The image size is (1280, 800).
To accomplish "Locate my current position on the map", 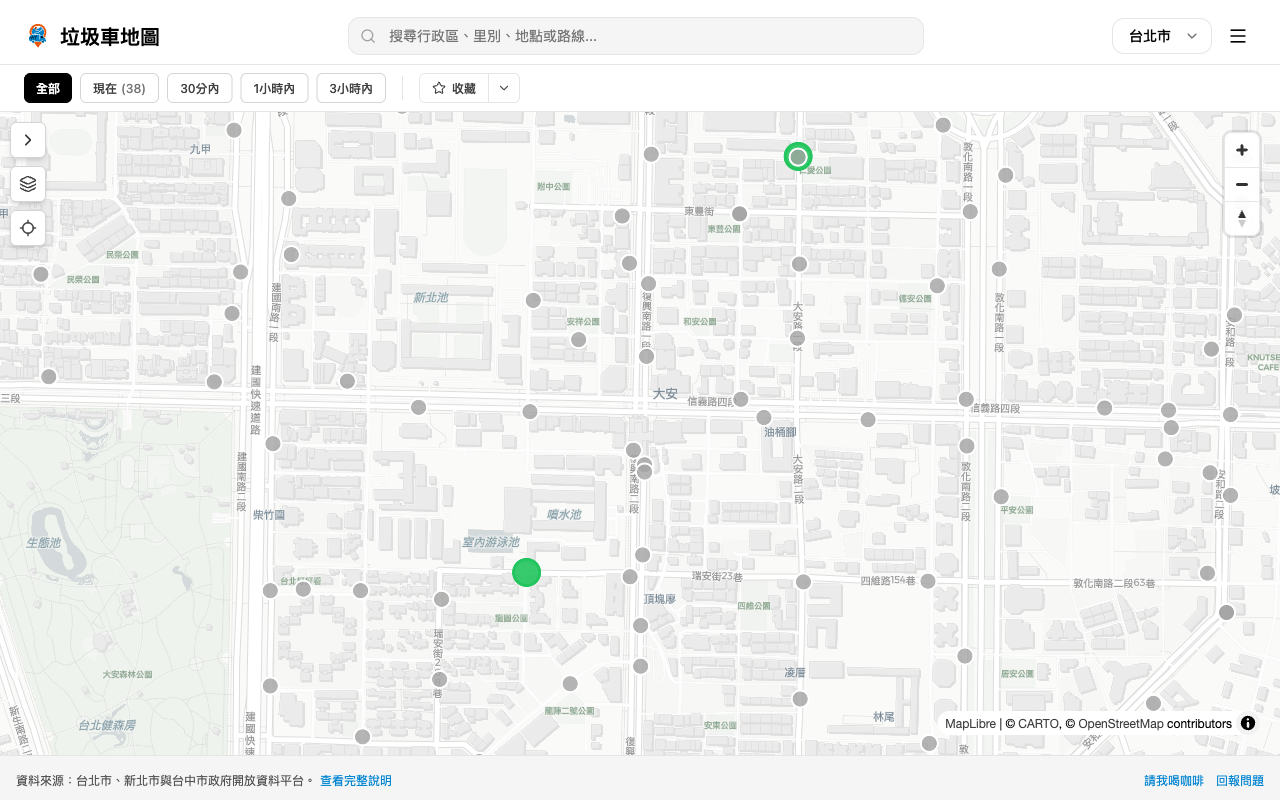I will pyautogui.click(x=28, y=228).
